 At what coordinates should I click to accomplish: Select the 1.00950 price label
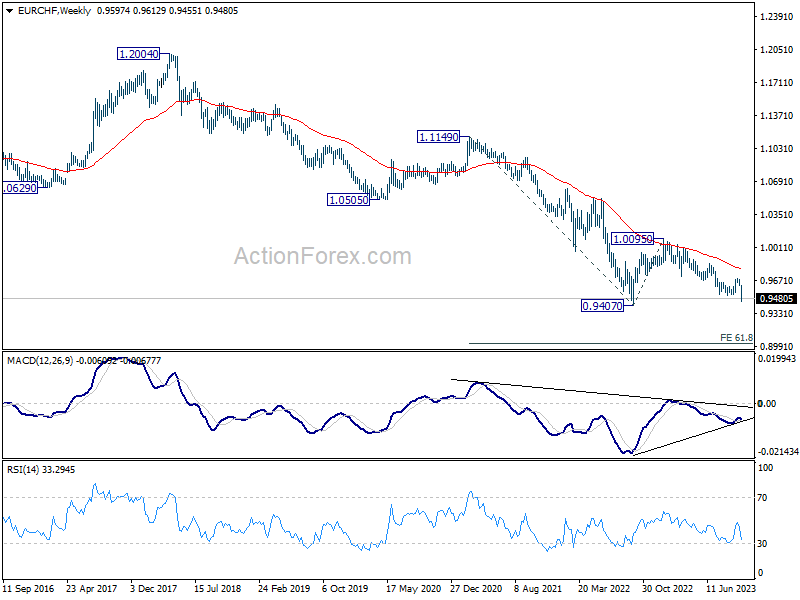632,239
